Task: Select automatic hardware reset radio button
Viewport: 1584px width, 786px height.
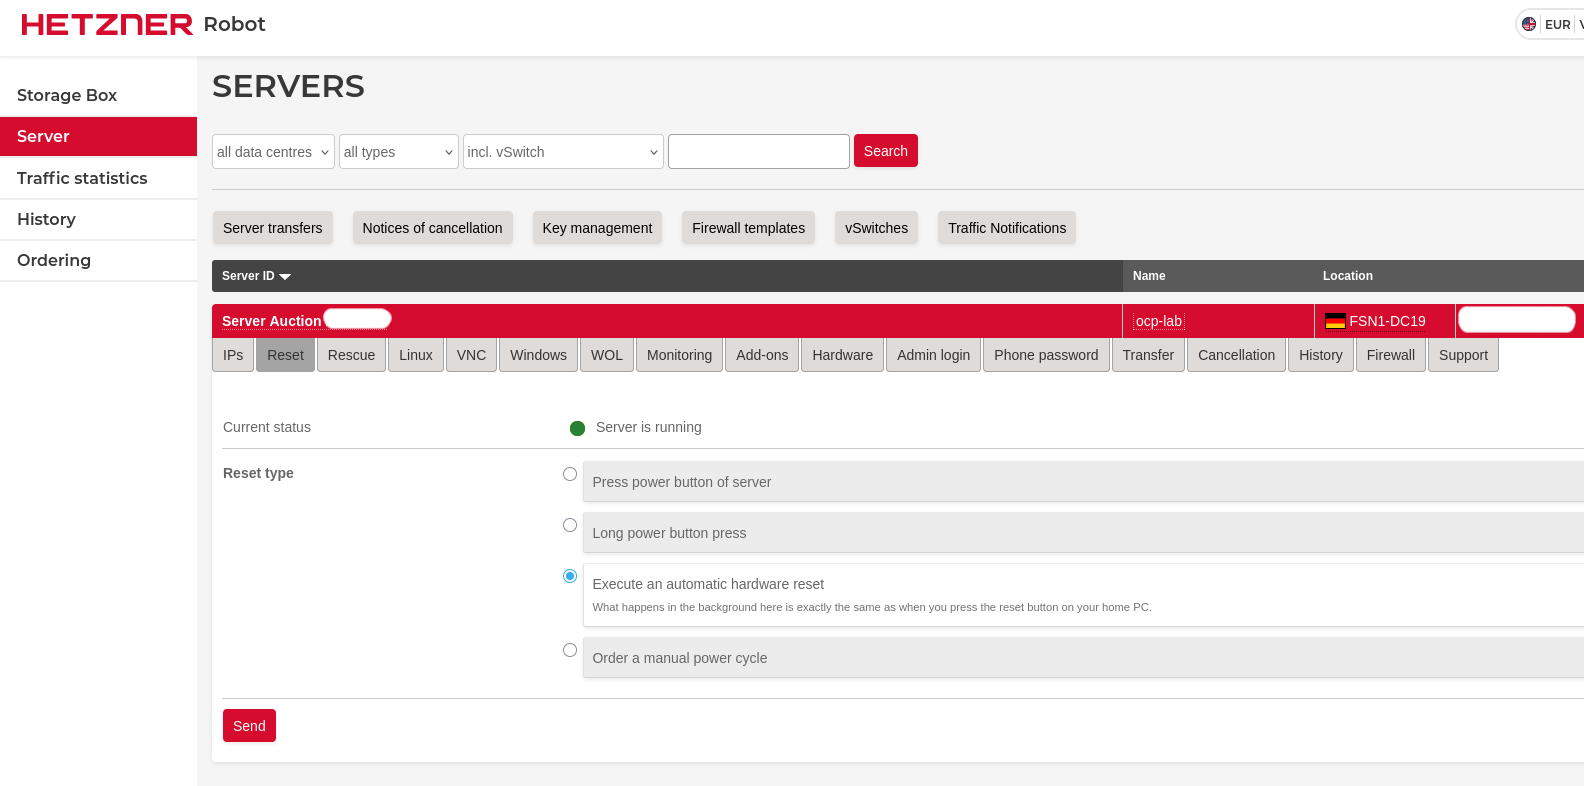Action: tap(570, 576)
